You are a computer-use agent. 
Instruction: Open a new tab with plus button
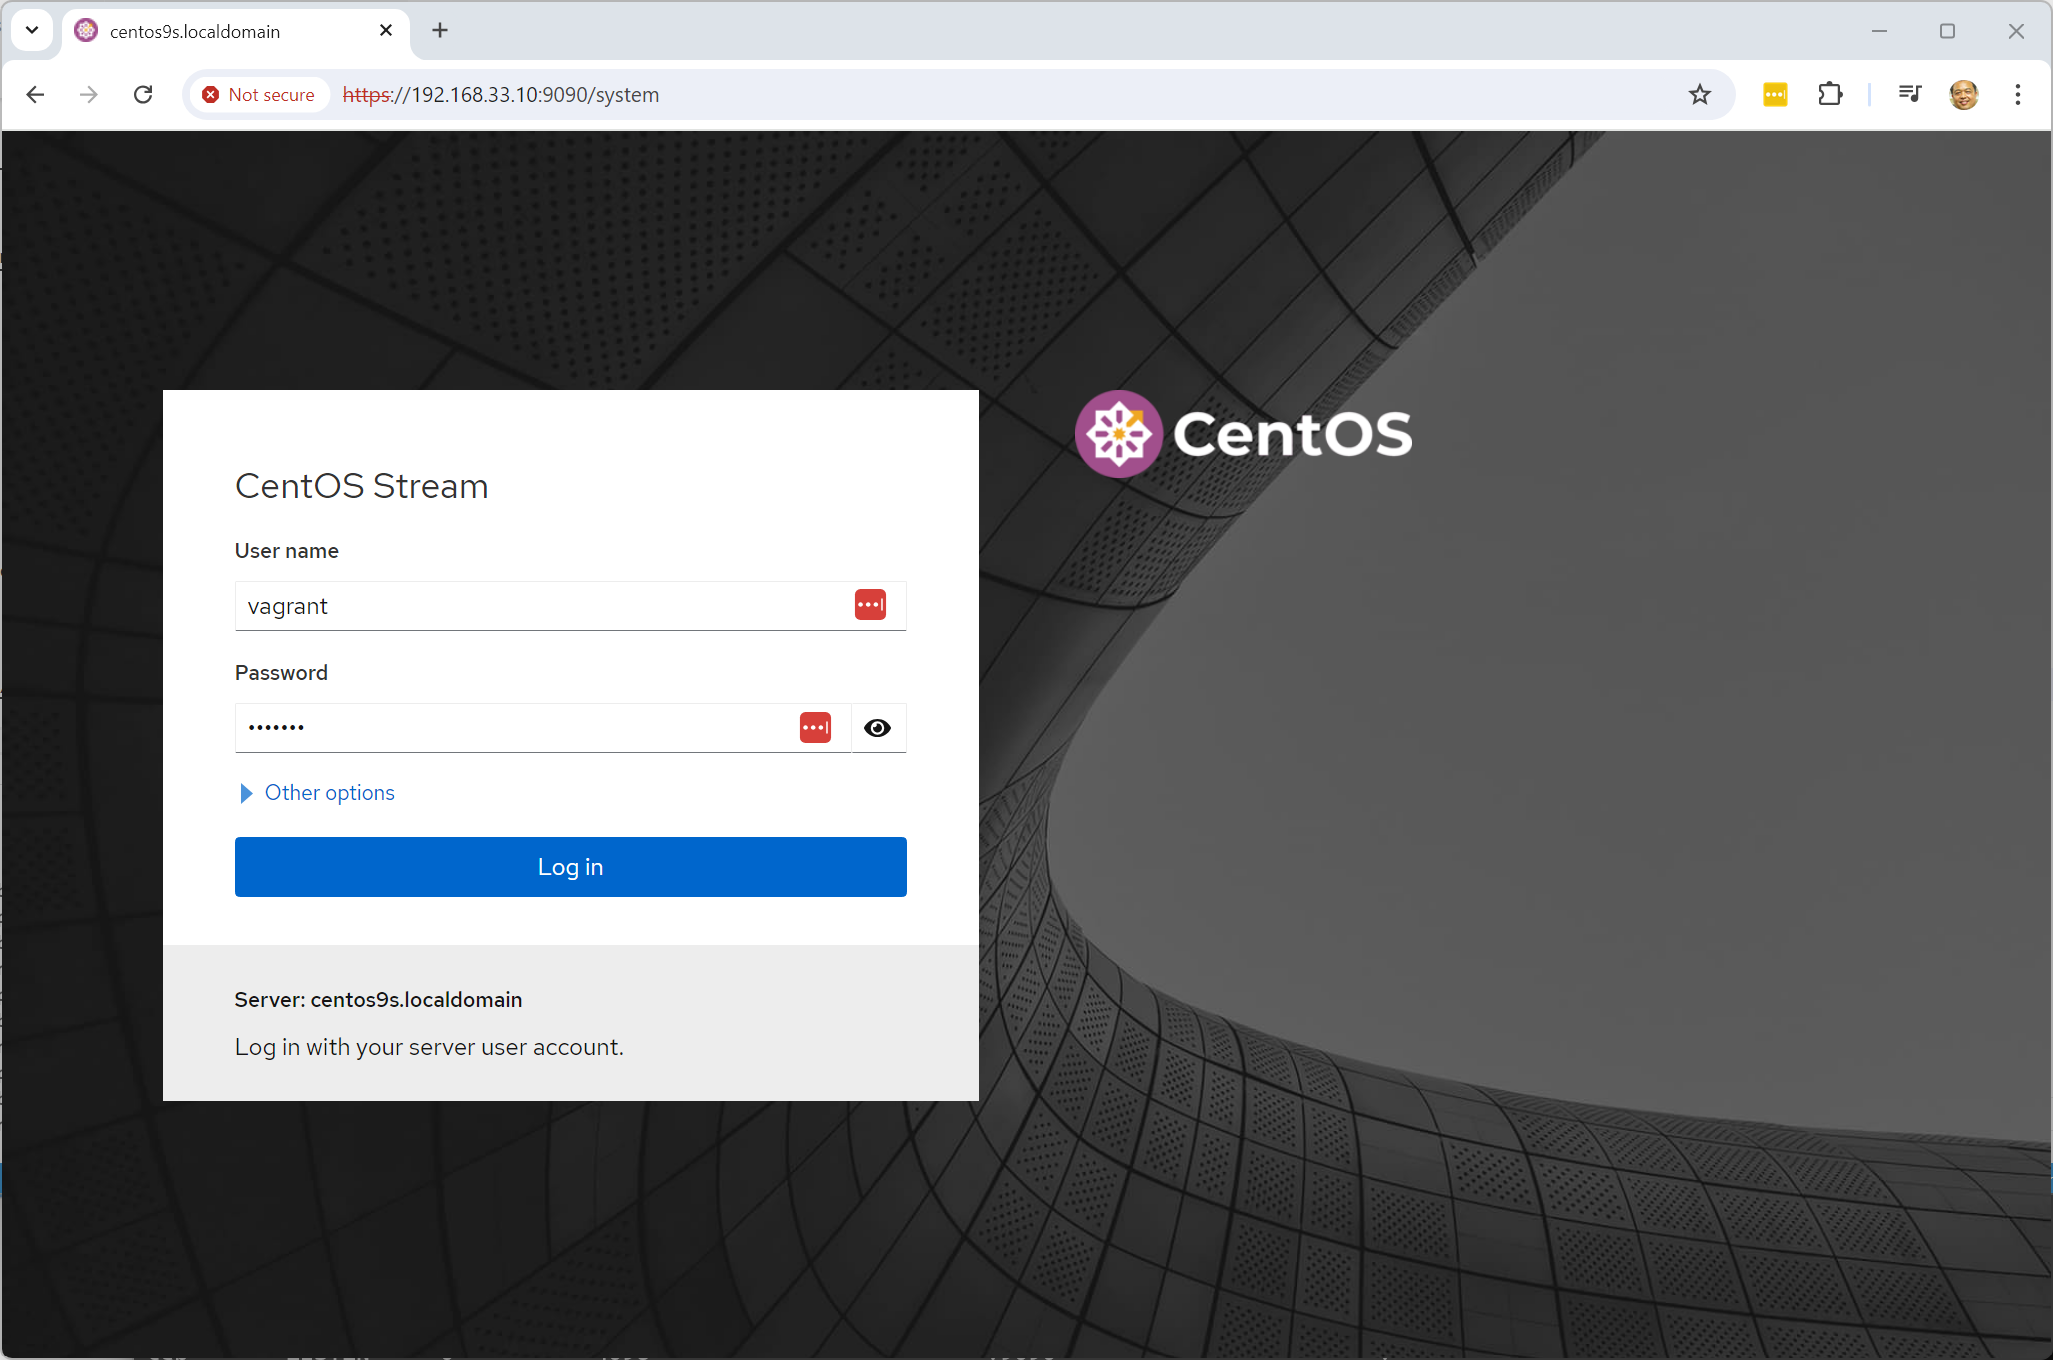(x=440, y=30)
